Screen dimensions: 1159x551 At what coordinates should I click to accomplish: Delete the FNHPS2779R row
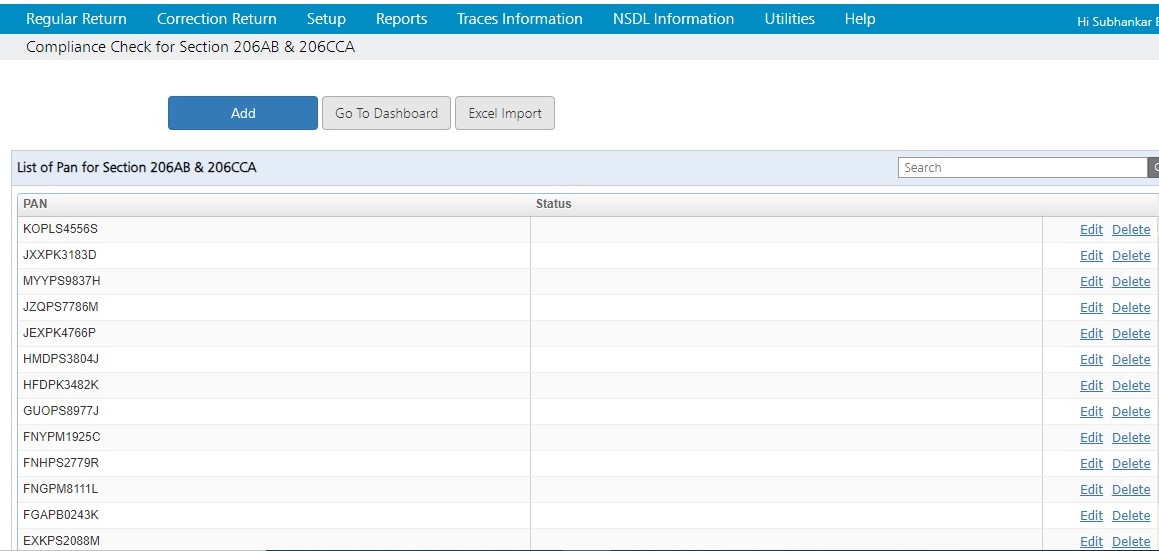tap(1131, 464)
